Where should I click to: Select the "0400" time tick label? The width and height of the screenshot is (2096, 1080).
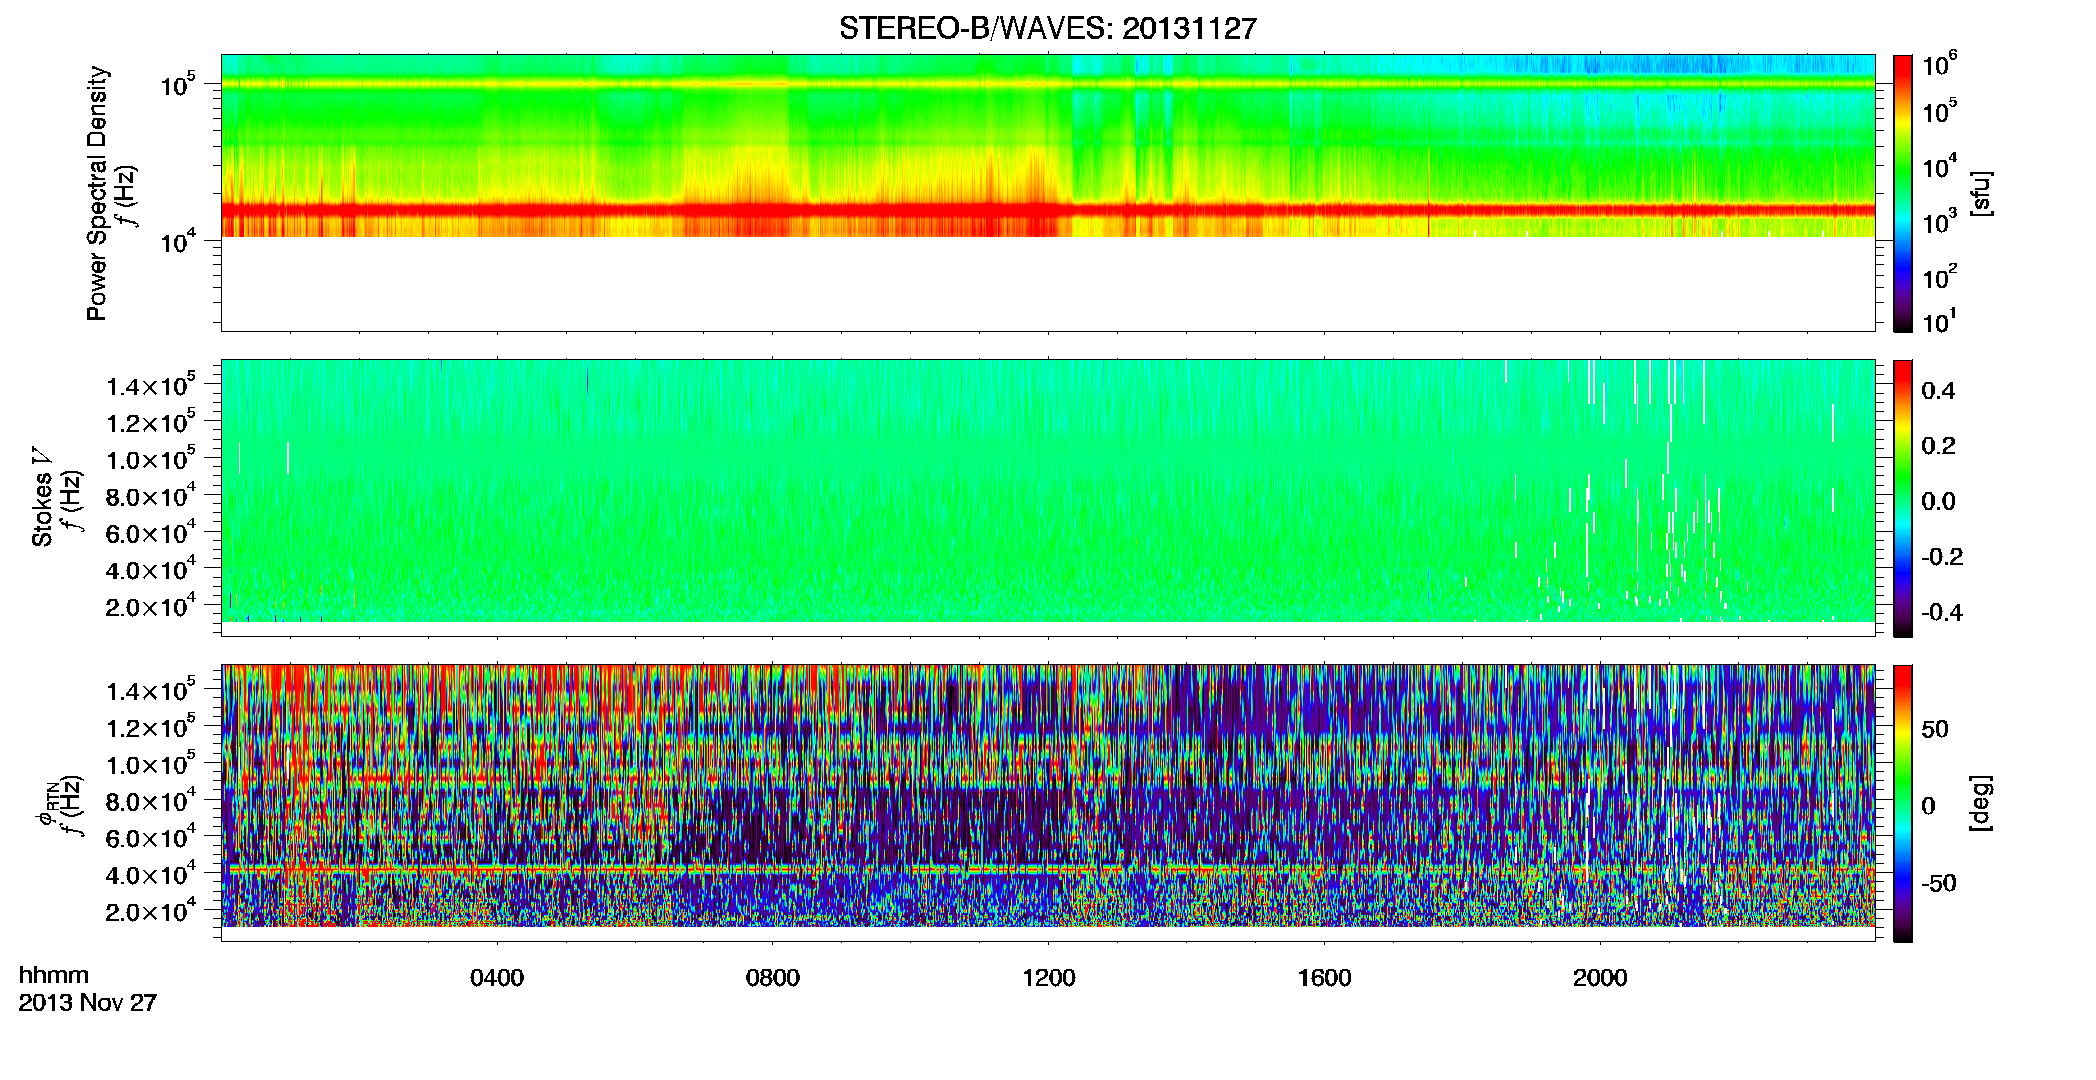[497, 978]
